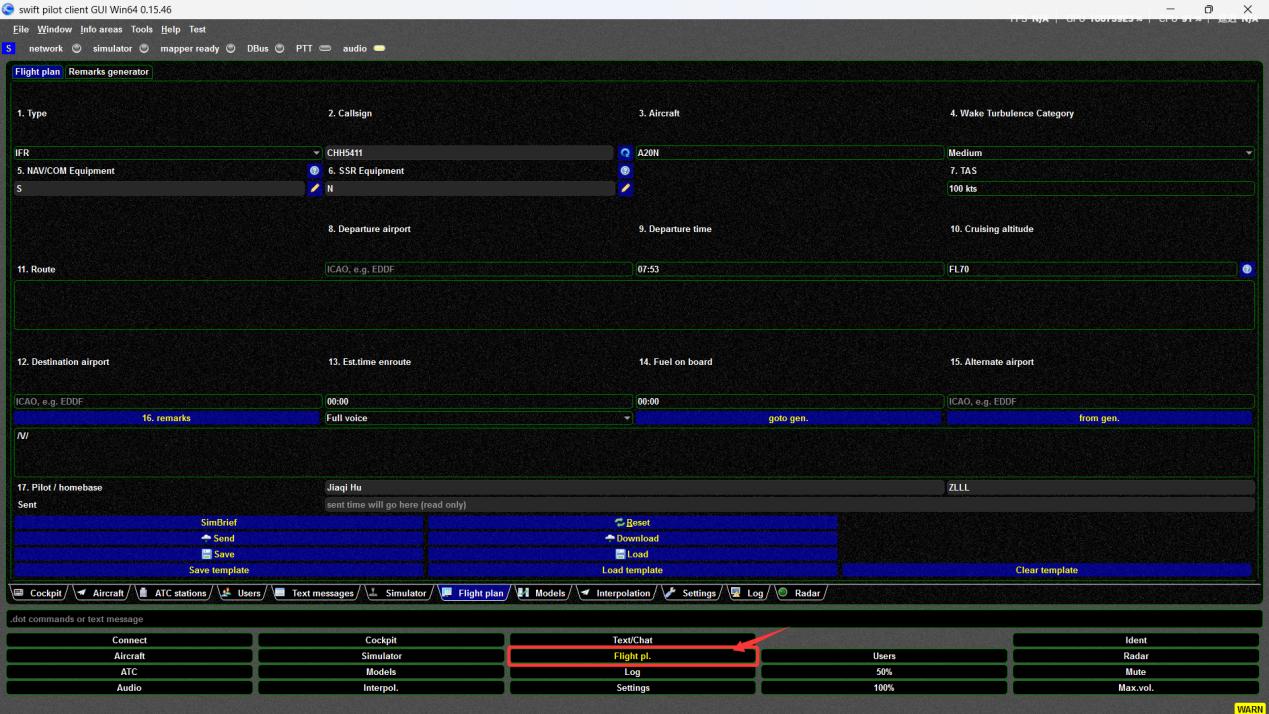The image size is (1269, 714).
Task: Click the Text/Chat button
Action: point(633,640)
